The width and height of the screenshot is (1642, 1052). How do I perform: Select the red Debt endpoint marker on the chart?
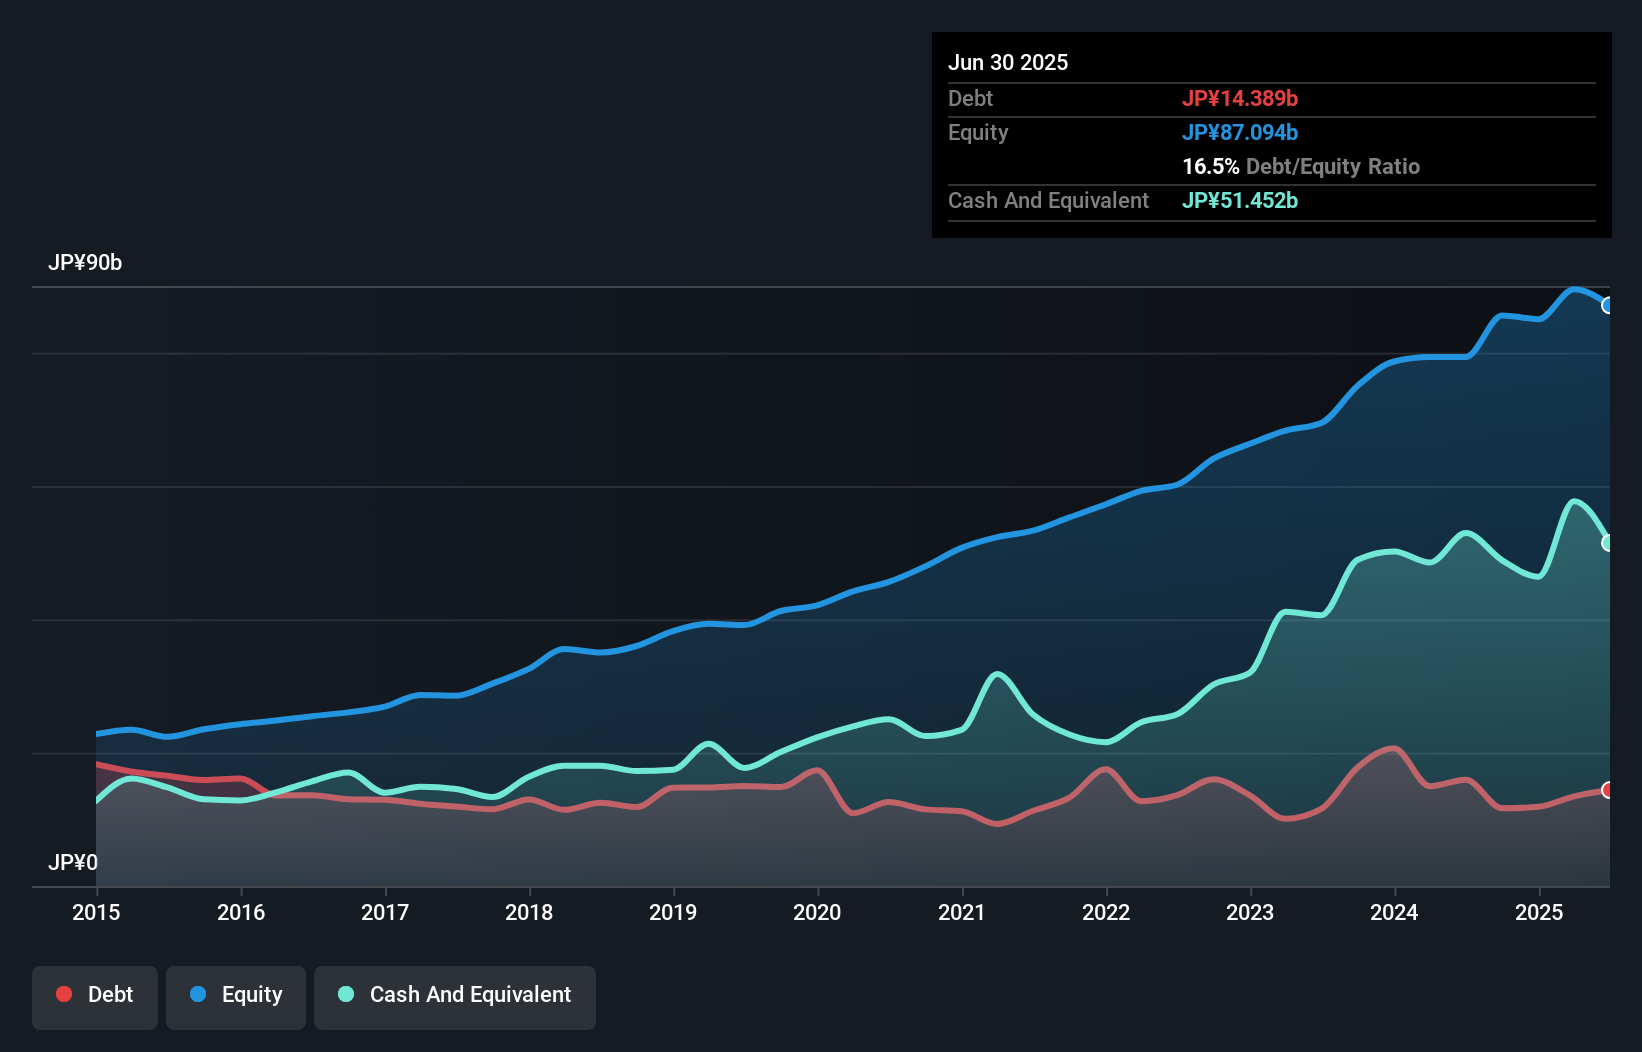point(1608,790)
